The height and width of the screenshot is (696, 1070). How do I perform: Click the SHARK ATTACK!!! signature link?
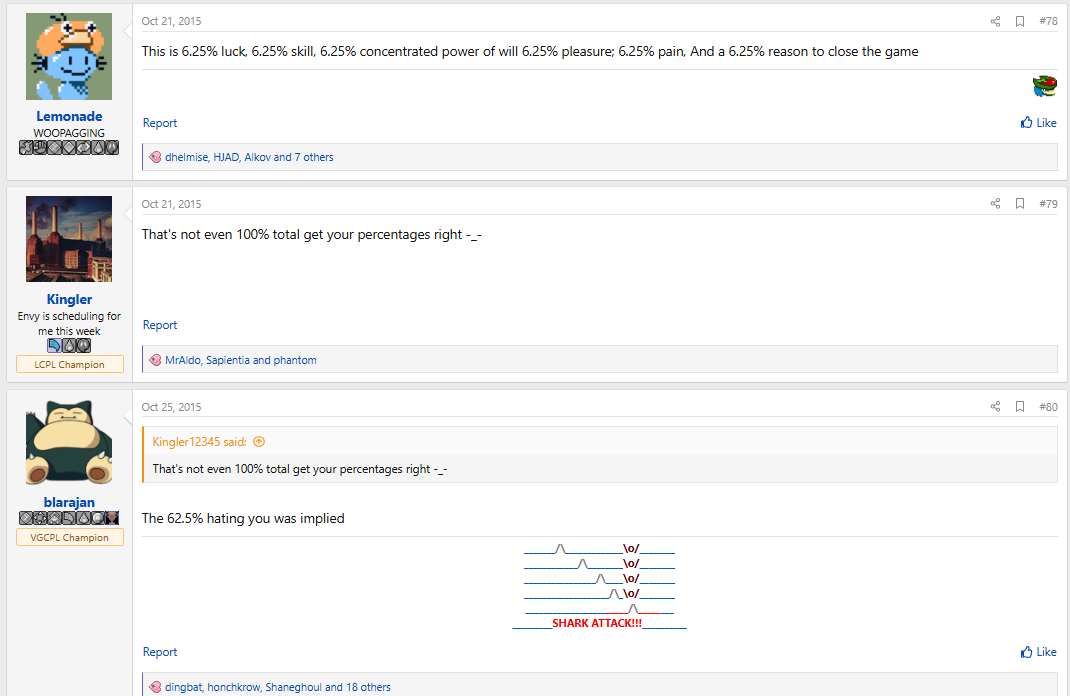tap(597, 623)
